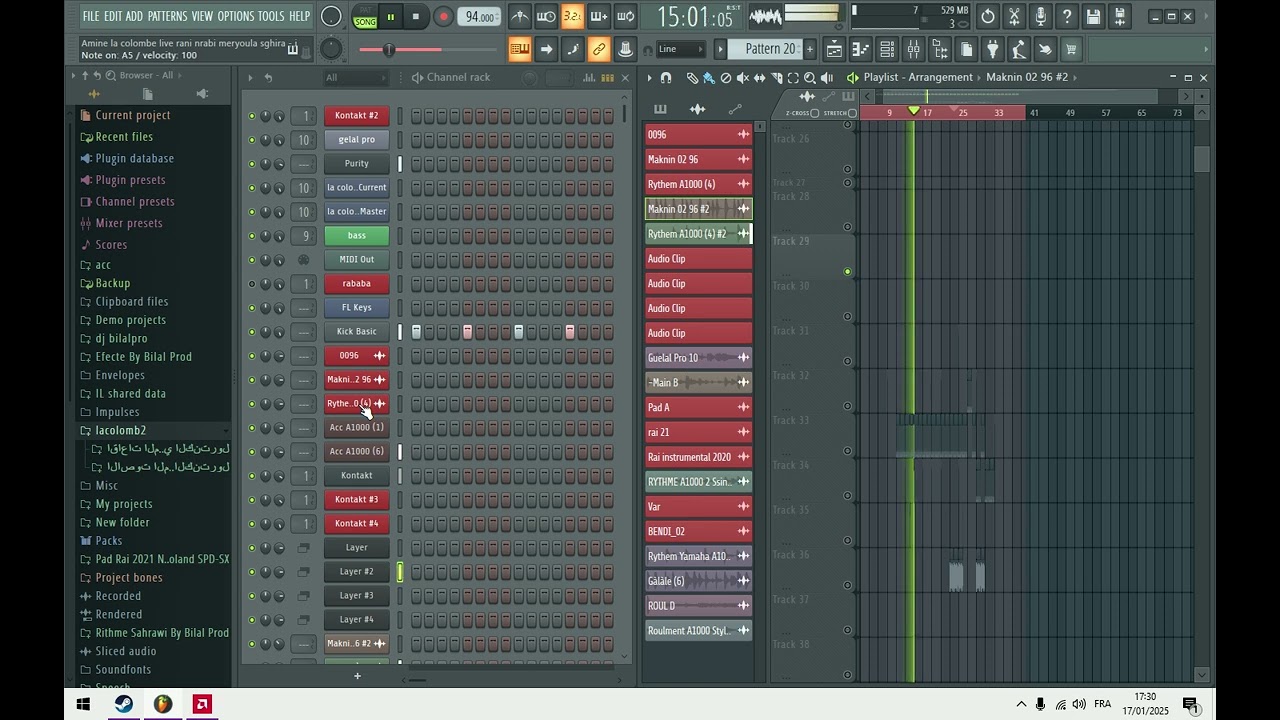Viewport: 1280px width, 720px height.
Task: Open the Piano roll view icon
Action: pyautogui.click(x=860, y=49)
